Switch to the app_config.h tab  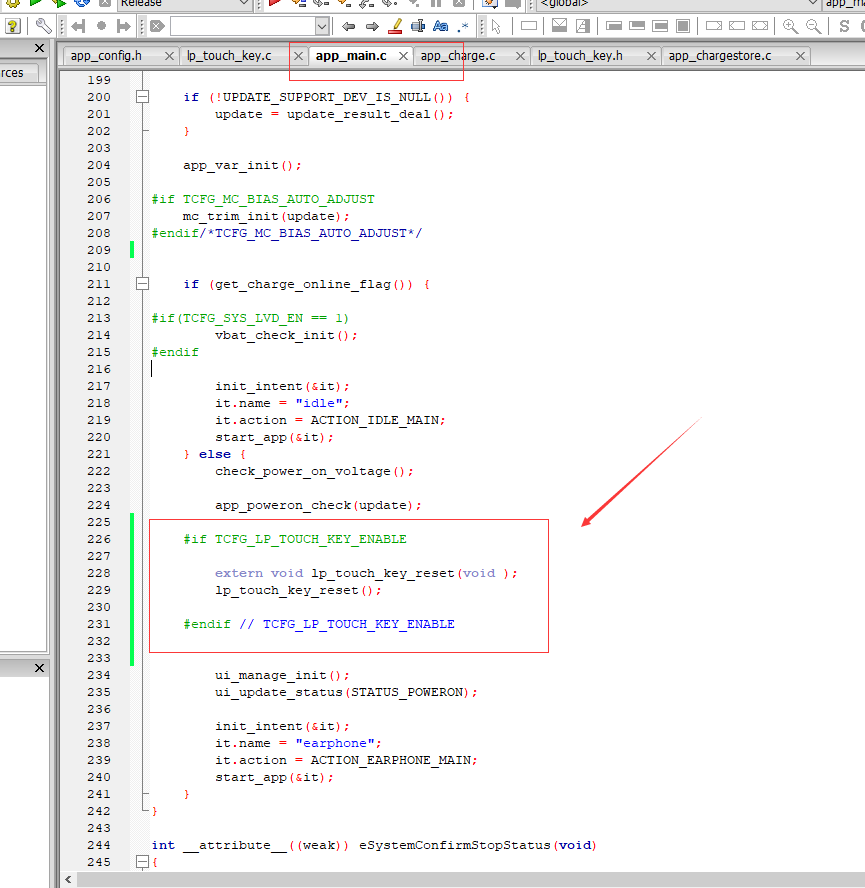[x=106, y=56]
